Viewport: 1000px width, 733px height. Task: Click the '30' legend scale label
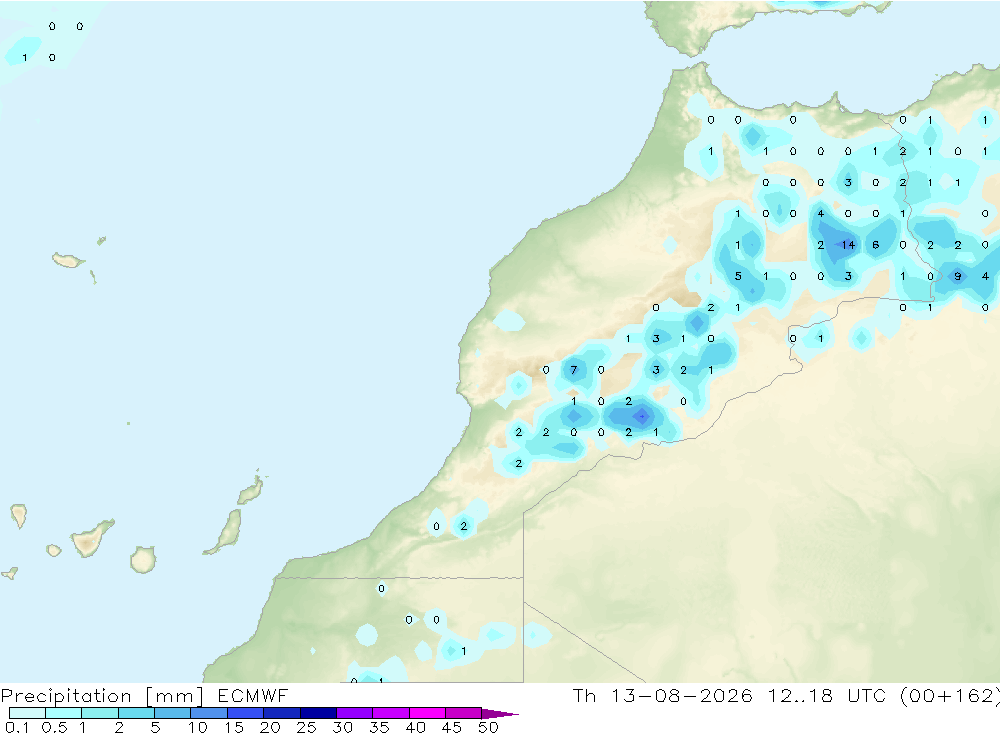point(343,727)
